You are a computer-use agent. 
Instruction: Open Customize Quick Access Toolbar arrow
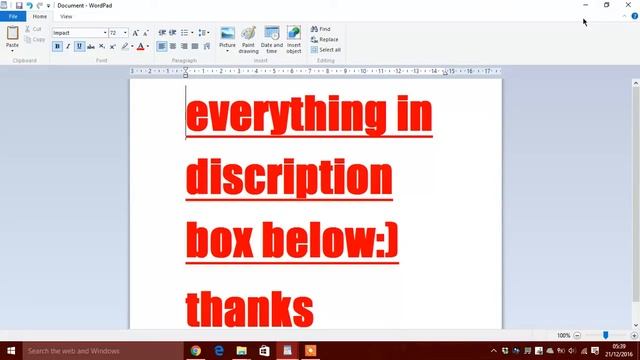[49, 6]
